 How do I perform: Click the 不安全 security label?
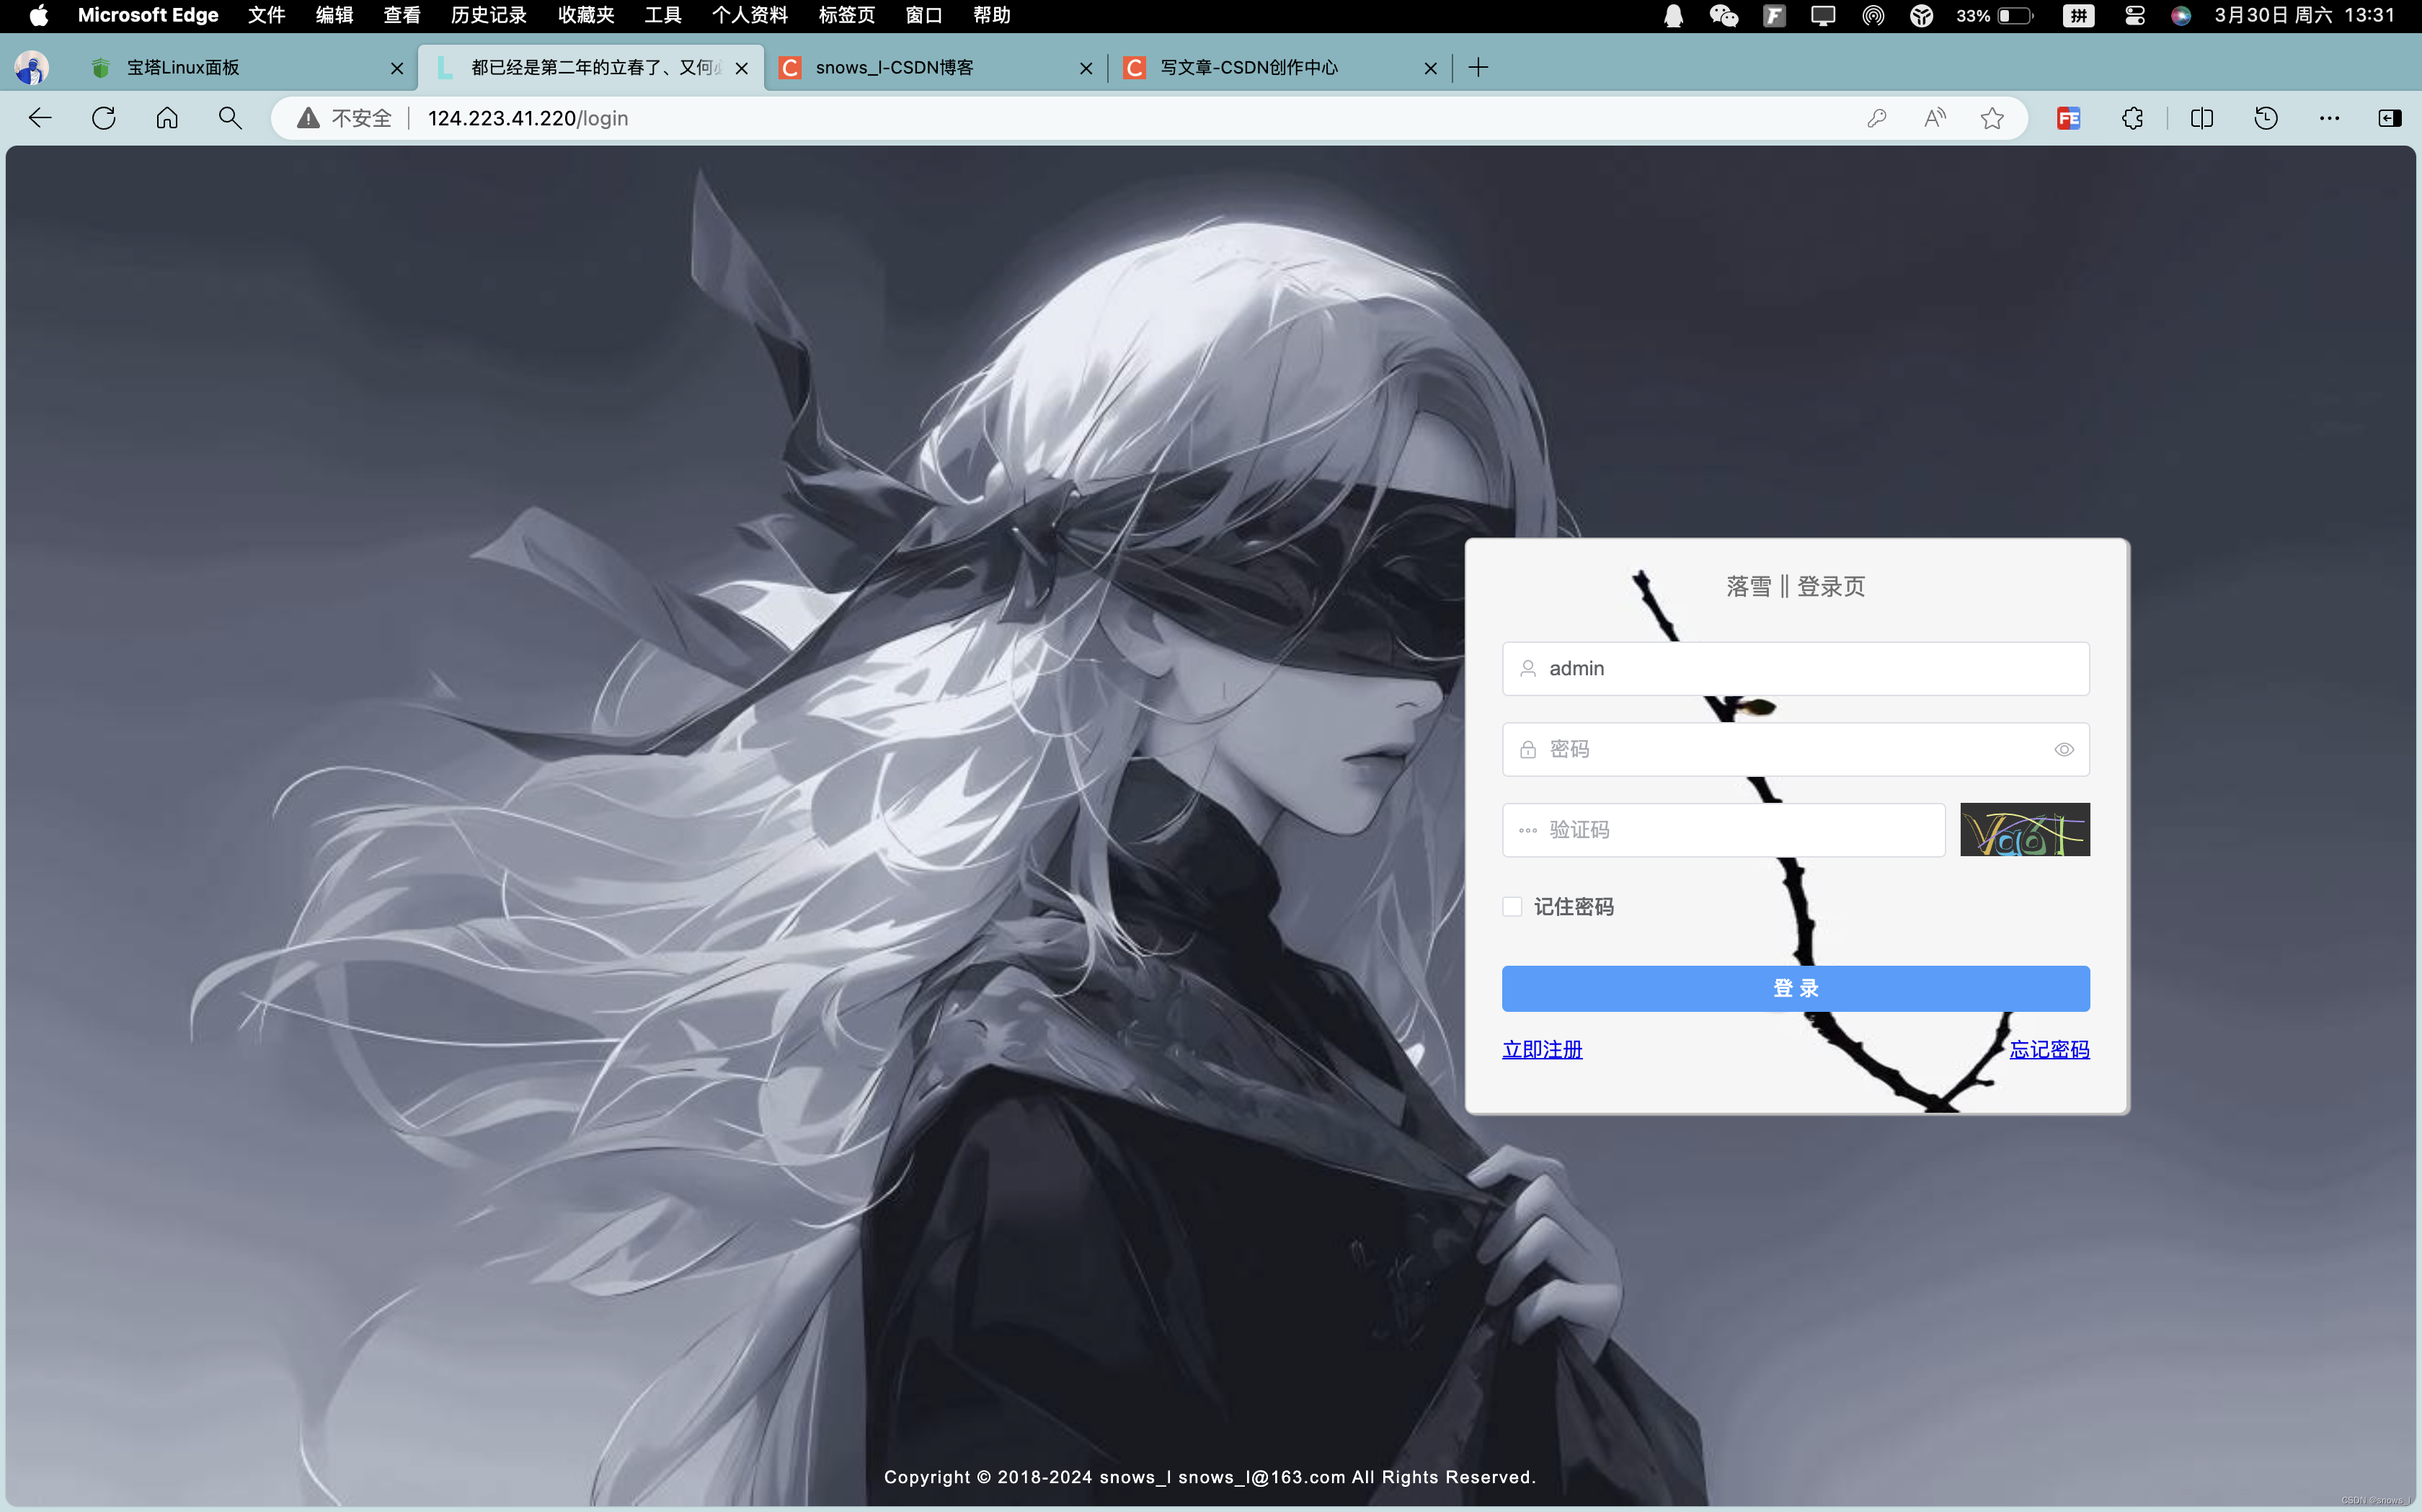tap(361, 118)
